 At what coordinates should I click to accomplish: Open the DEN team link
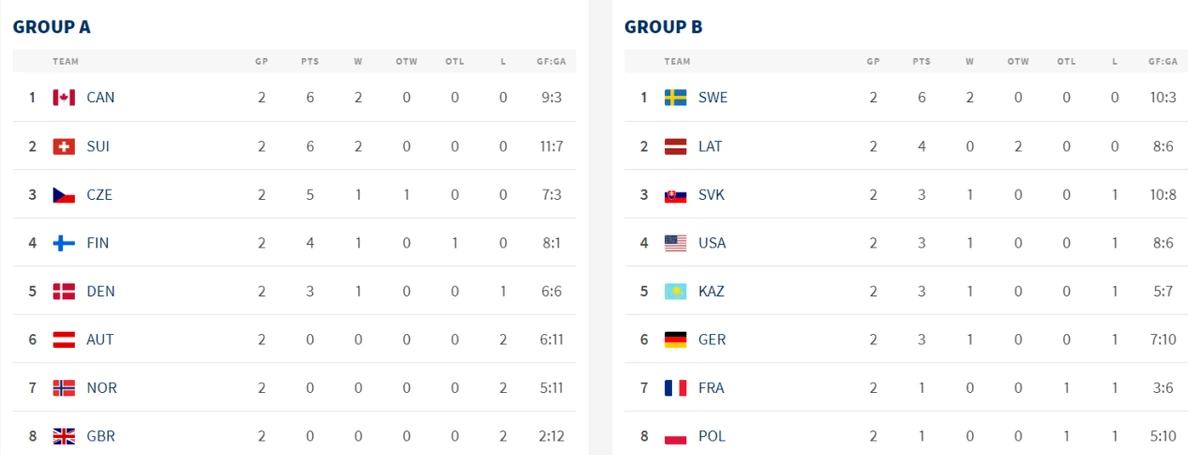100,291
